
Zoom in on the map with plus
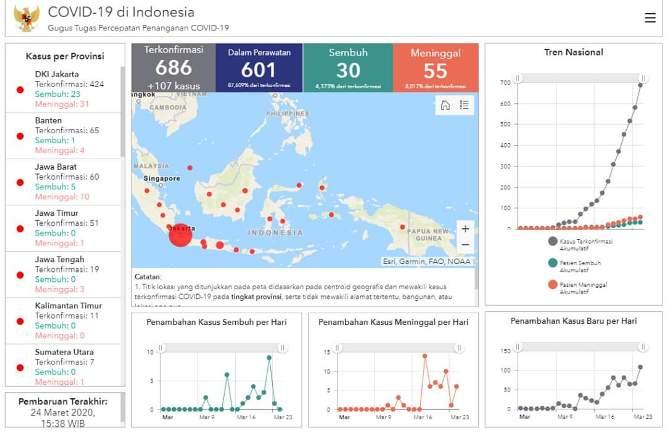465,228
